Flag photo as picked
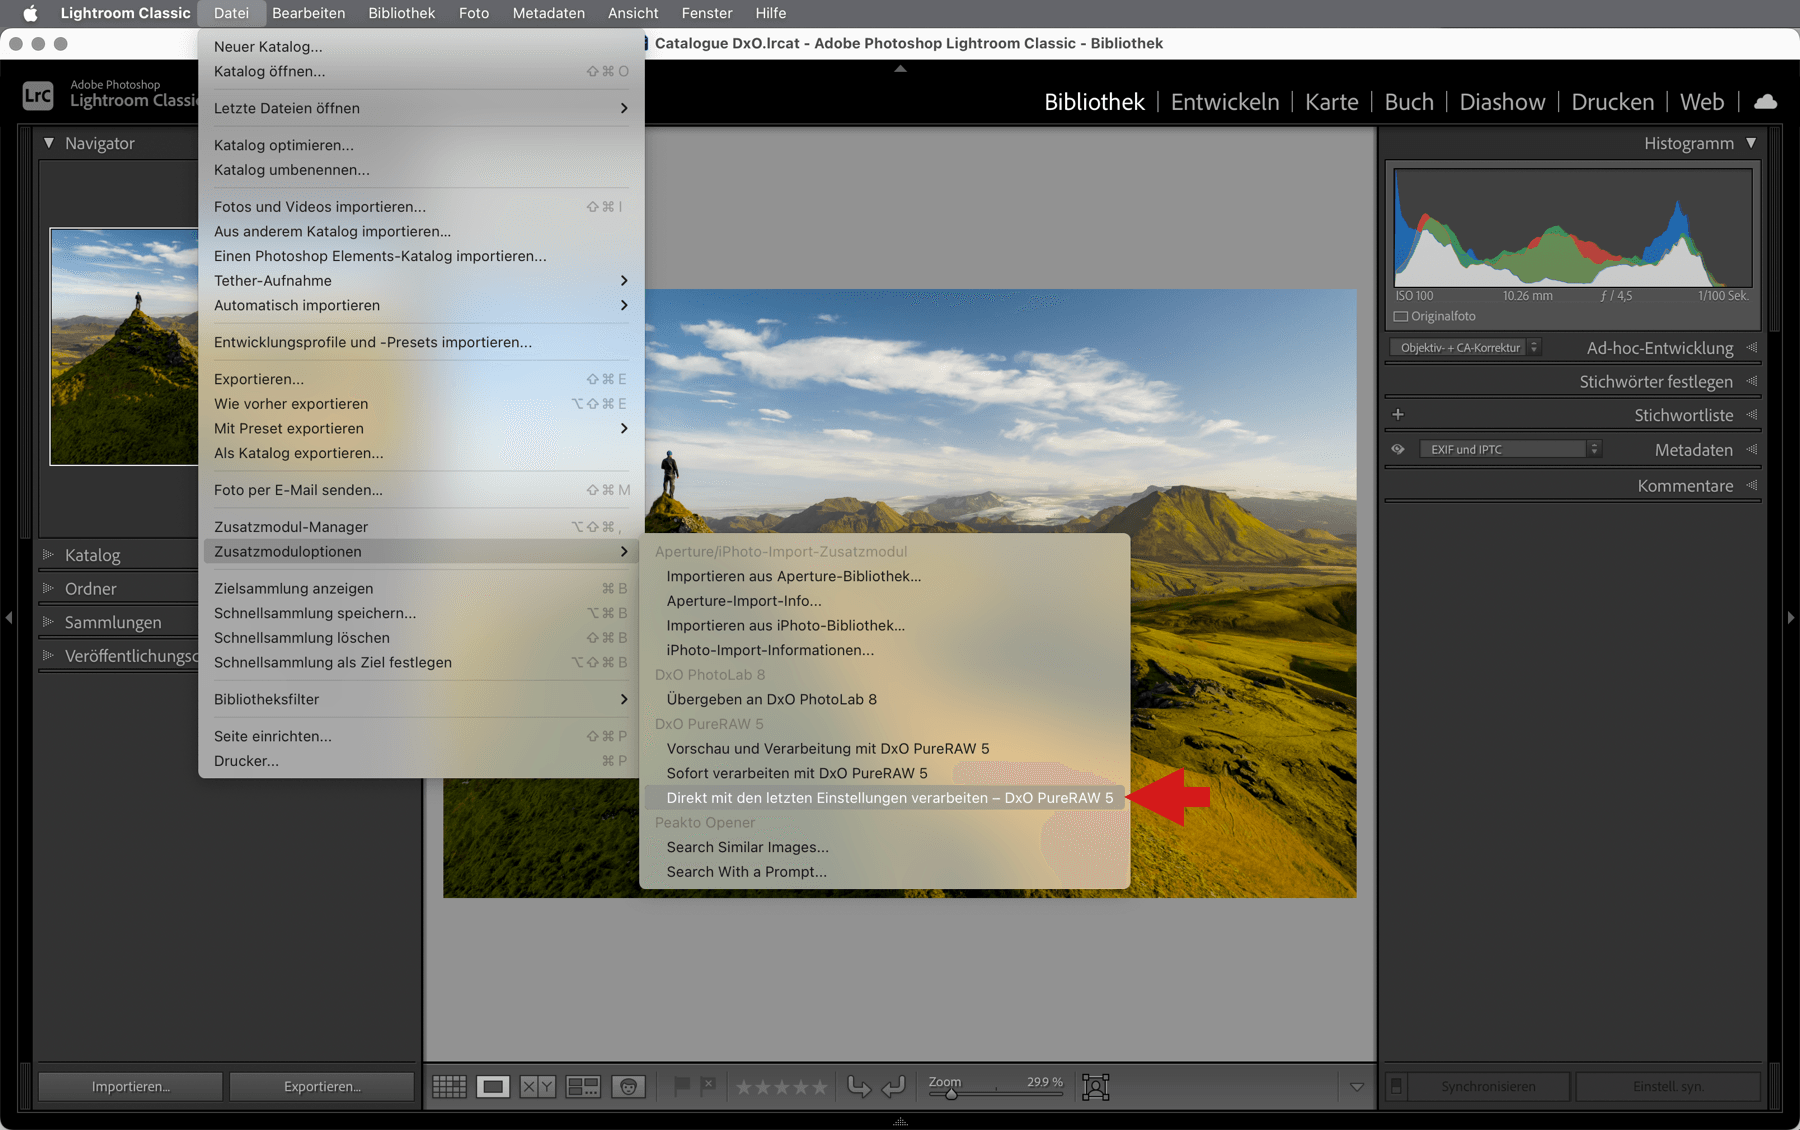This screenshot has height=1130, width=1800. coord(682,1086)
